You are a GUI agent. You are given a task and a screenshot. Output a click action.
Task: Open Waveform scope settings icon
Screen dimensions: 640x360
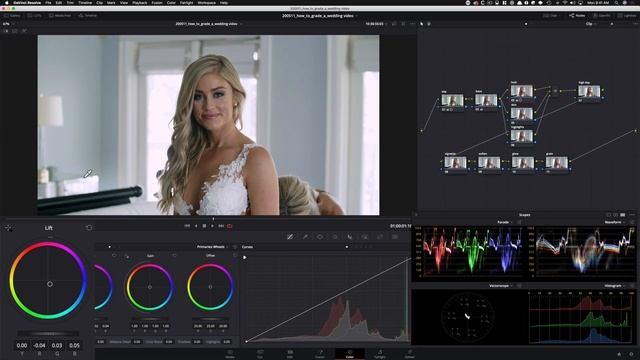tap(632, 222)
